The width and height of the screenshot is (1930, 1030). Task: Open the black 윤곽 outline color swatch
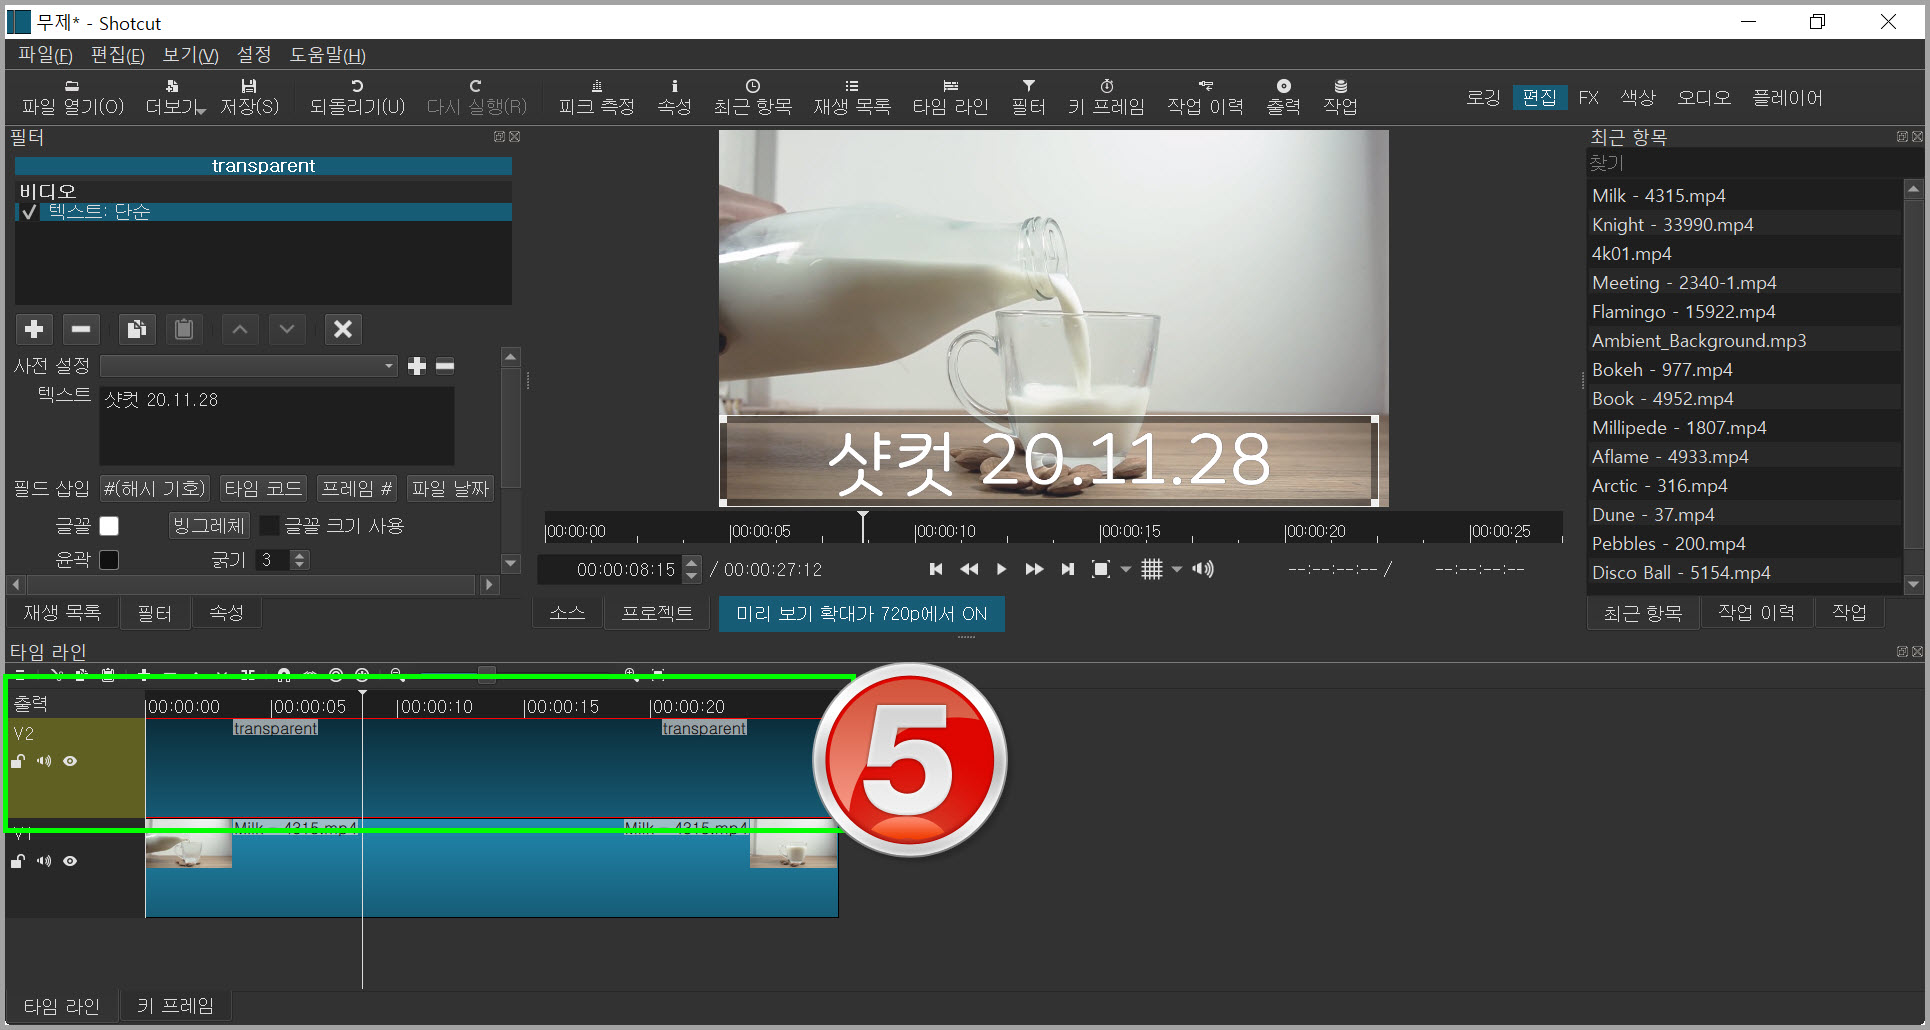click(x=109, y=560)
